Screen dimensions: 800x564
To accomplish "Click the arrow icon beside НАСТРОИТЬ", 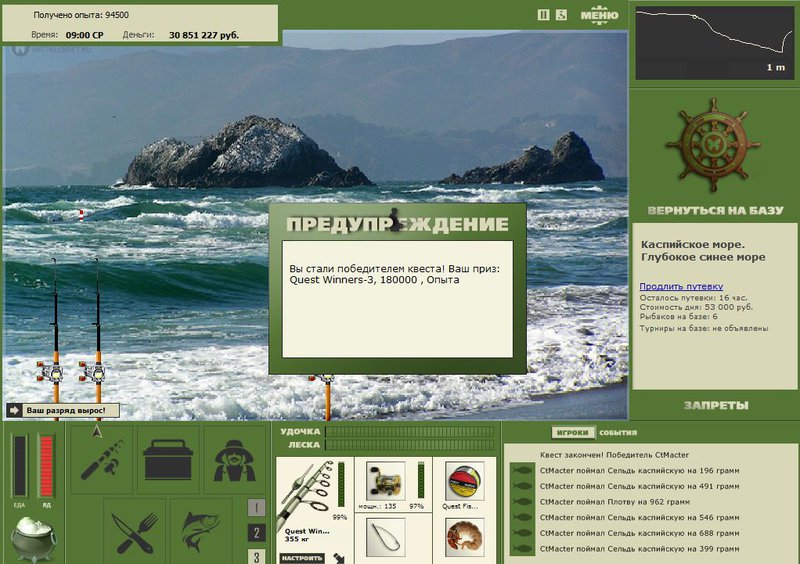I will [x=339, y=558].
